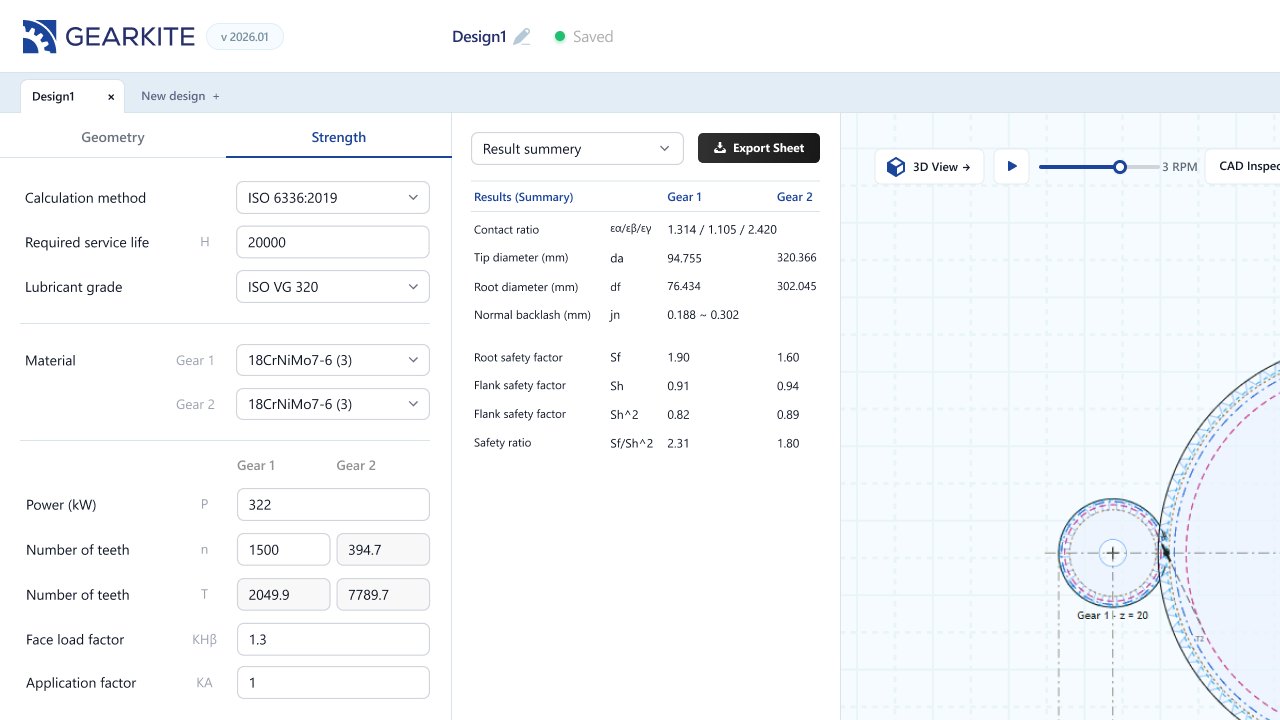The image size is (1280, 720).
Task: Click the Power (kW) input field
Action: click(x=333, y=505)
